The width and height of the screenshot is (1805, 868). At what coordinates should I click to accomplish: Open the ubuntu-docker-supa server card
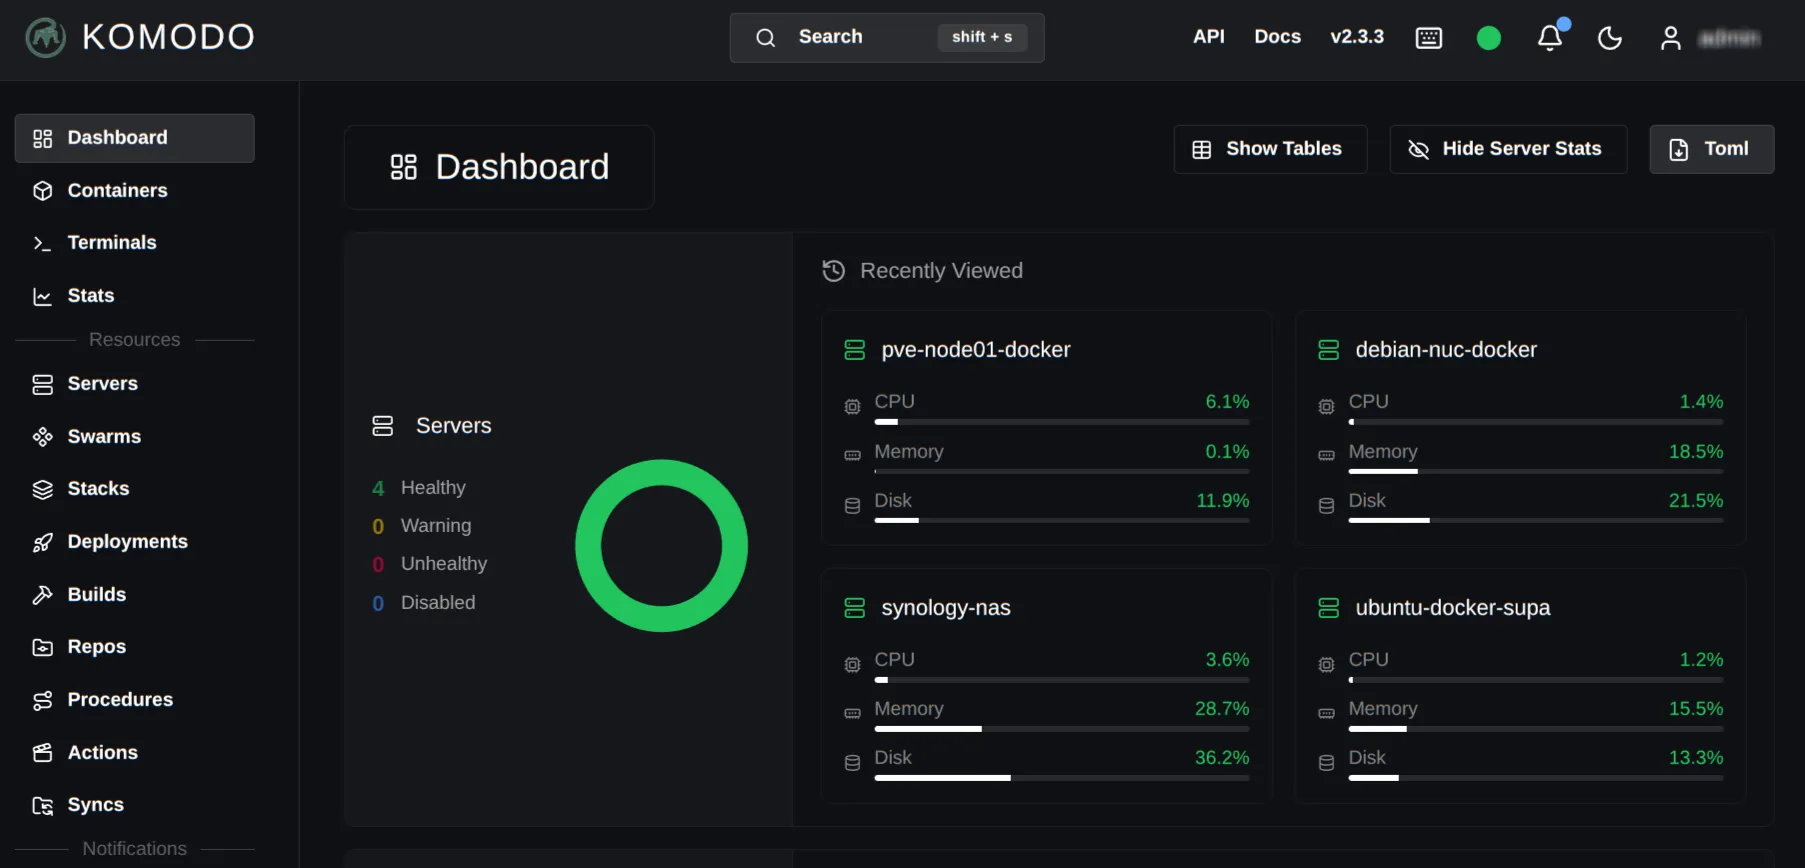[1521, 686]
